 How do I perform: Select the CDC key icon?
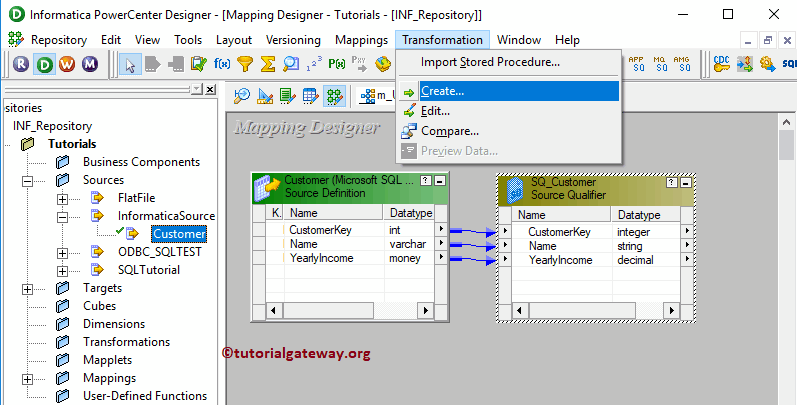pos(721,64)
